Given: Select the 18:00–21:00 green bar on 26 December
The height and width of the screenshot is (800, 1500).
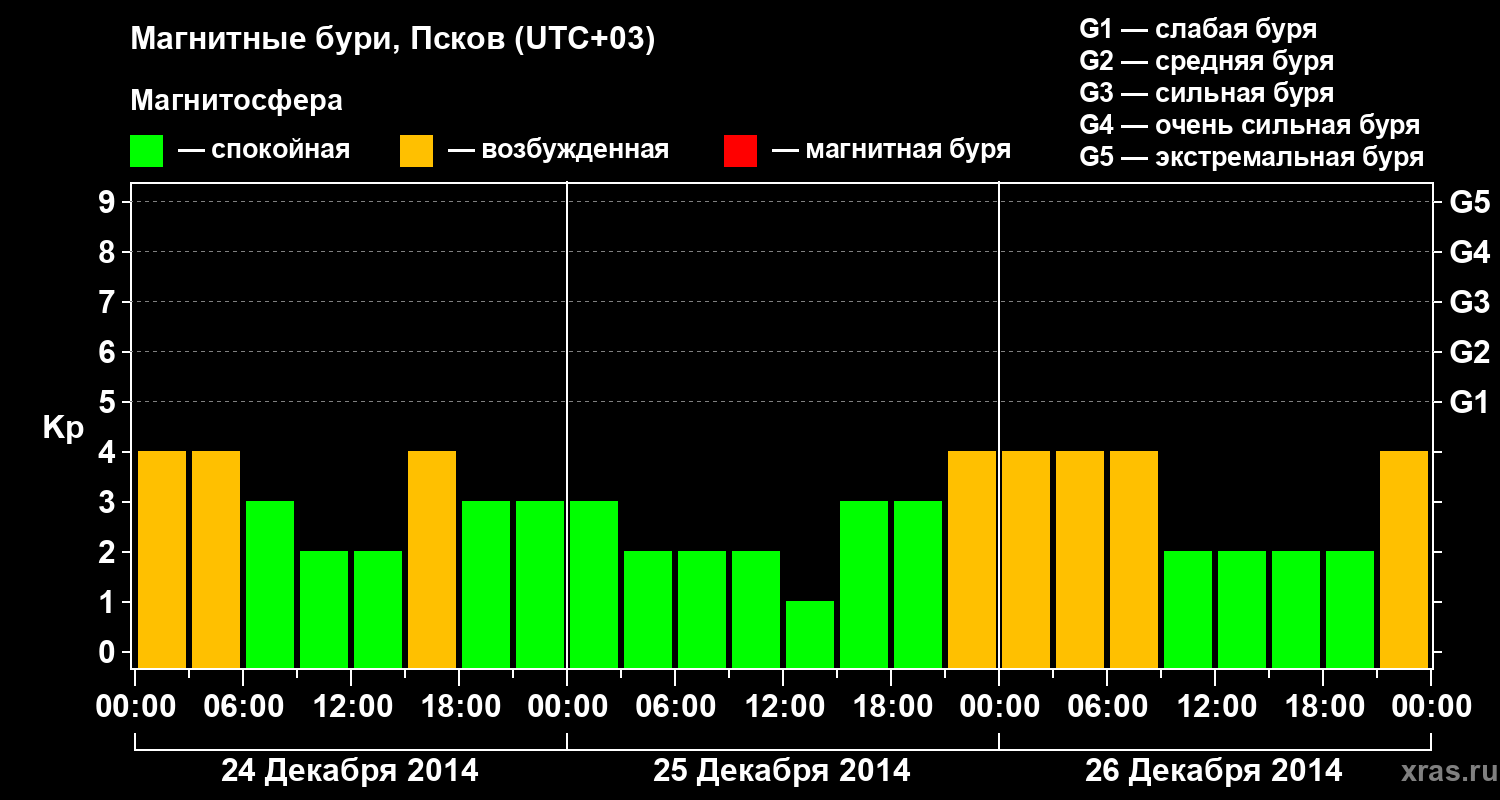Looking at the screenshot, I should [x=1350, y=609].
